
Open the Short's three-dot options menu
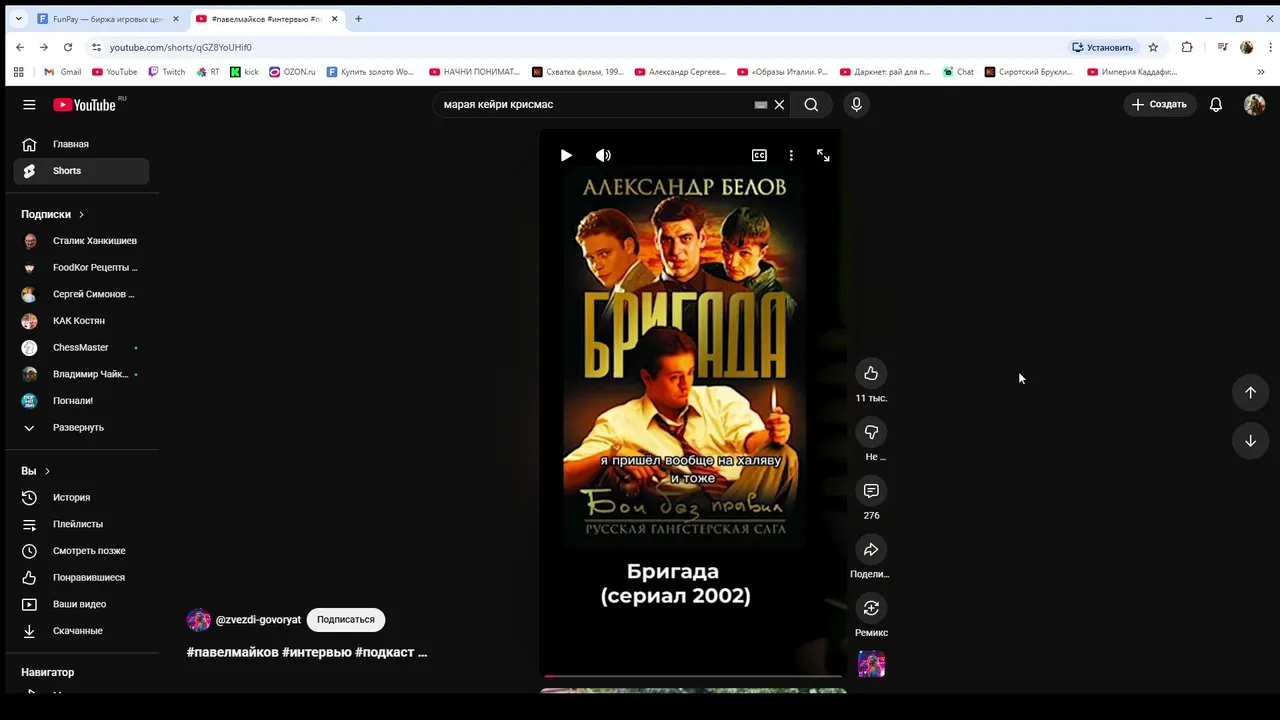click(x=791, y=155)
